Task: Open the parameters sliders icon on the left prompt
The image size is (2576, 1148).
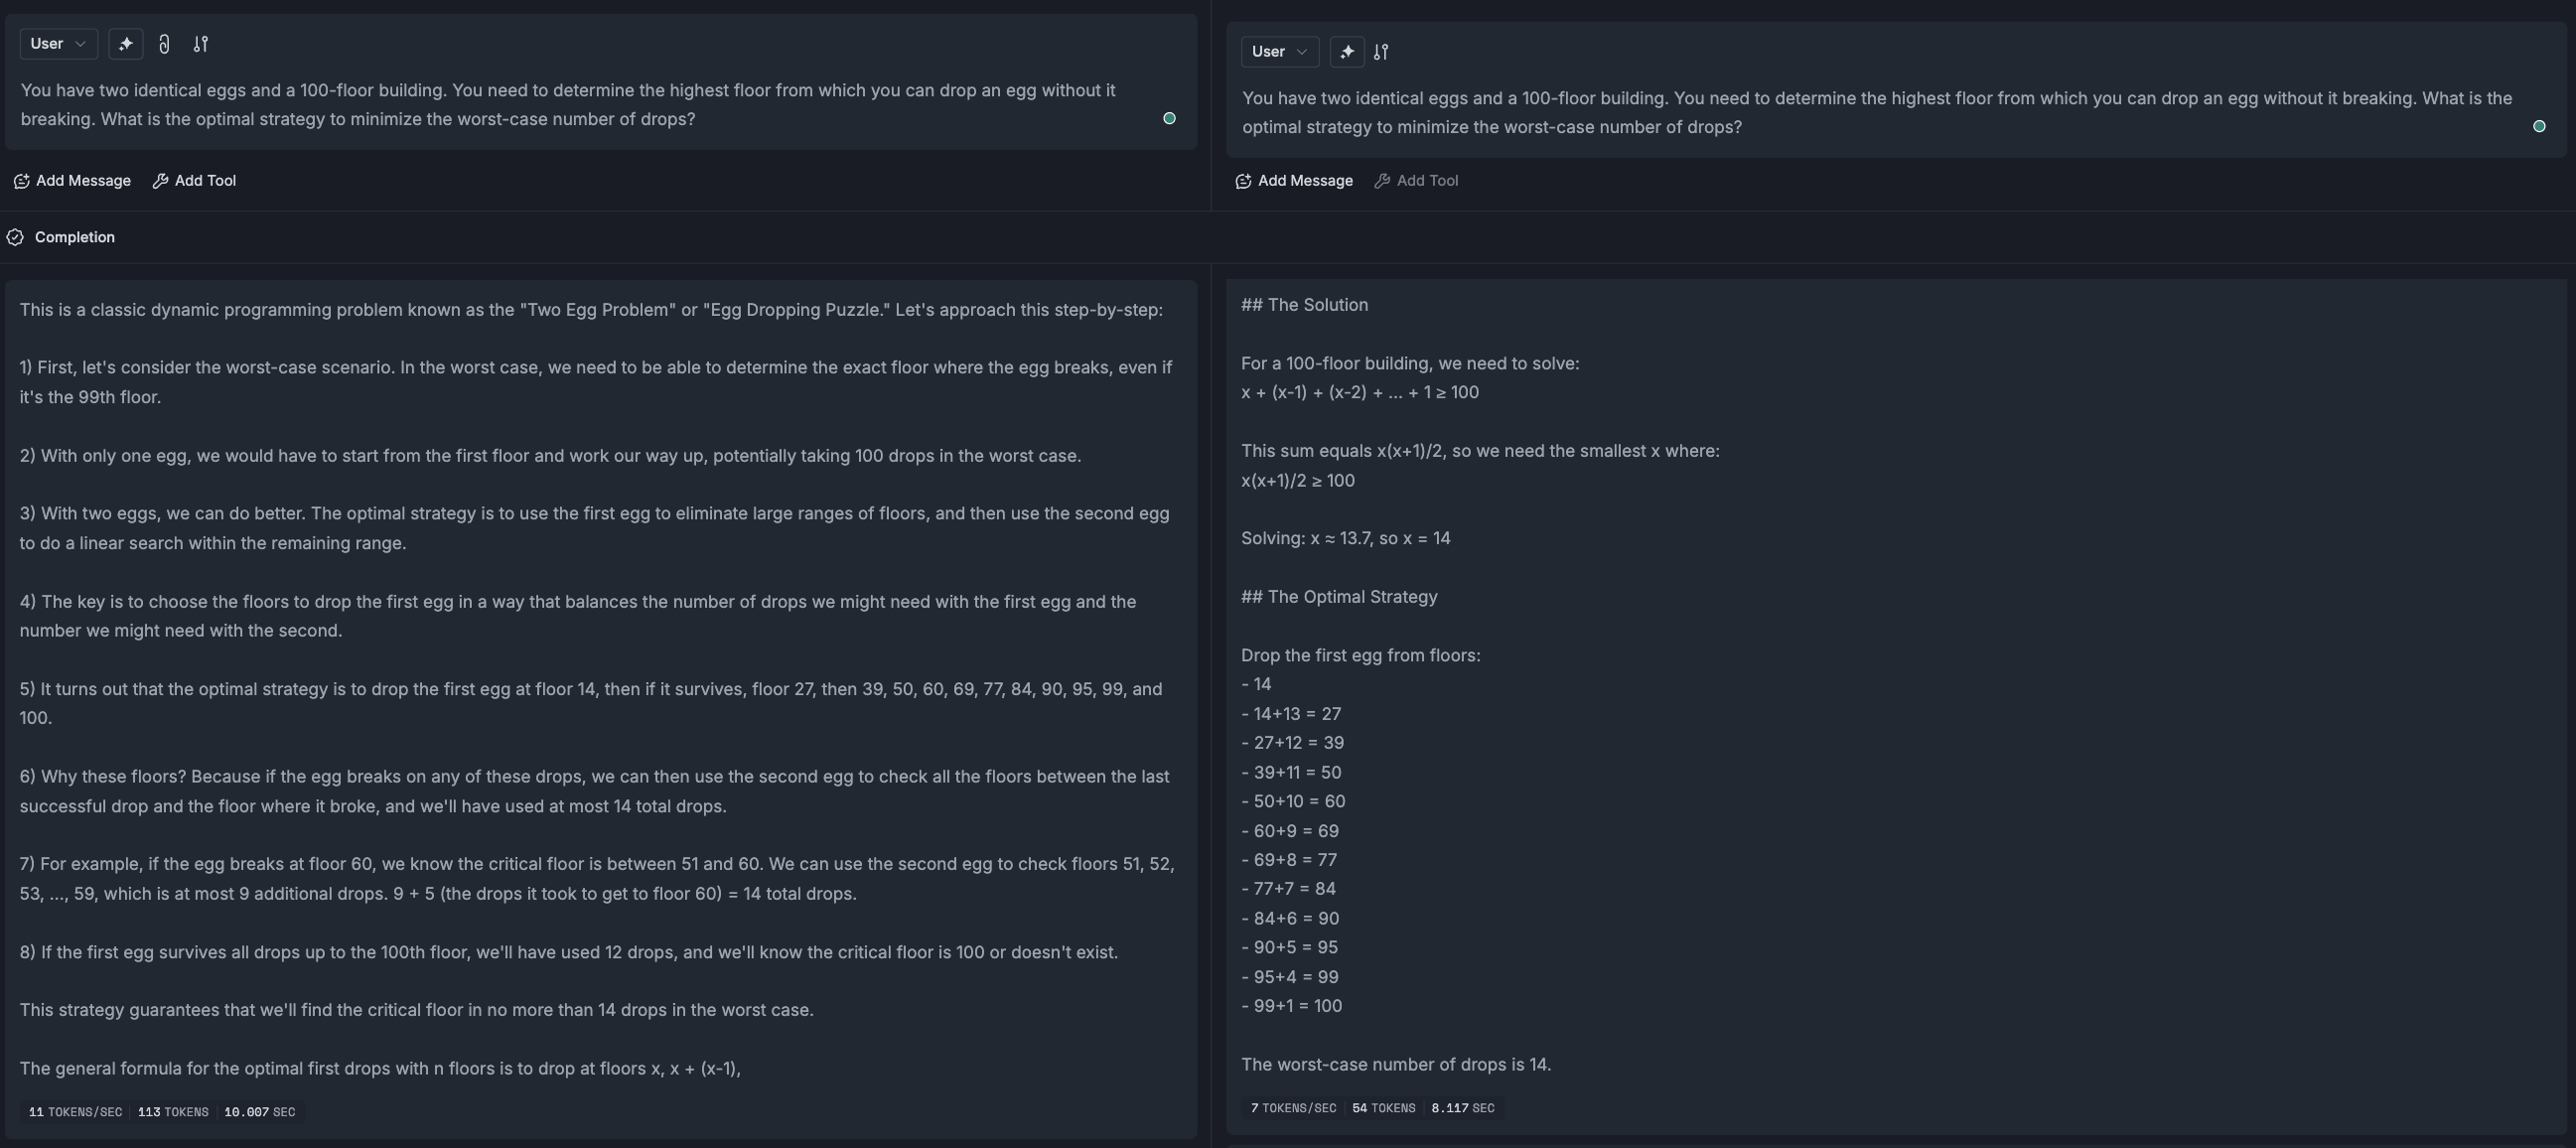Action: coord(200,44)
